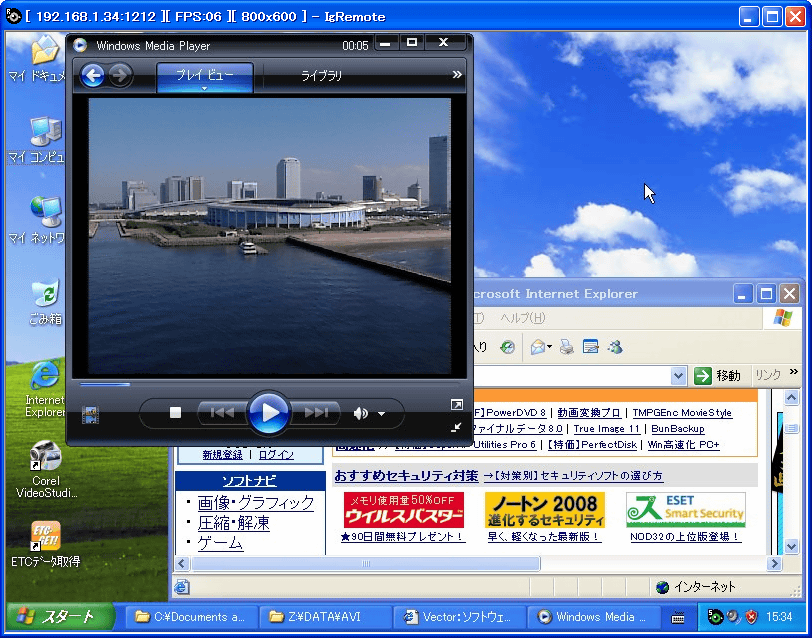Switch to the Z:¥DATA¥AVI taskbar button

[x=325, y=617]
